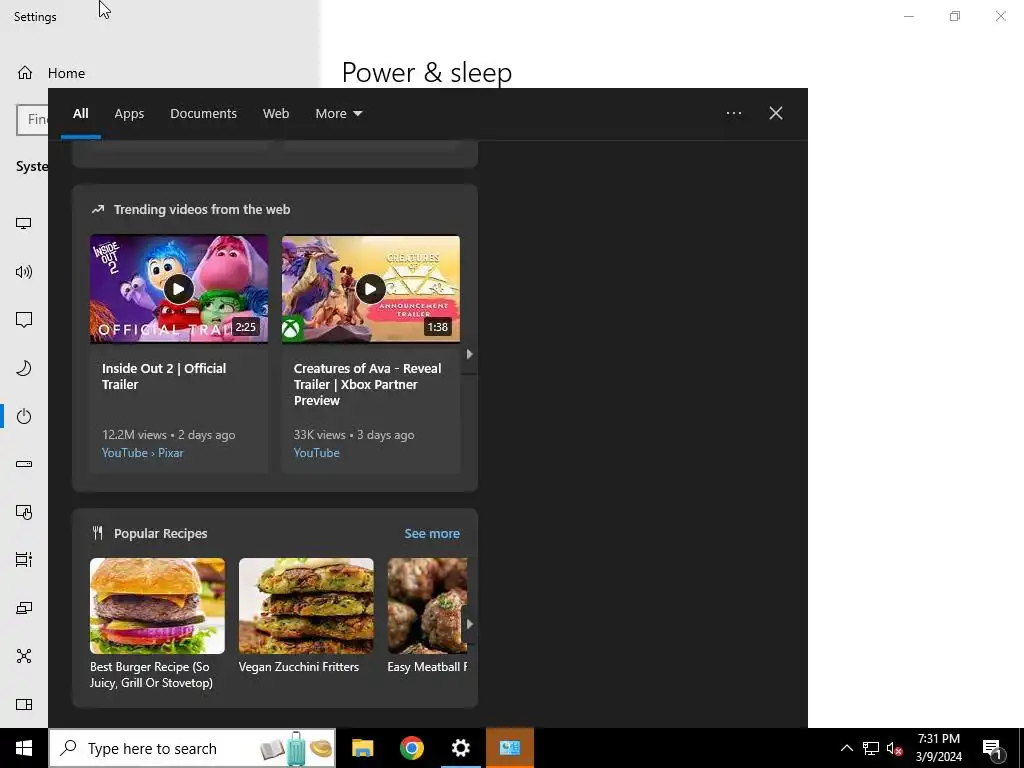
Task: Click Popular Recipes heading
Action: tap(160, 534)
